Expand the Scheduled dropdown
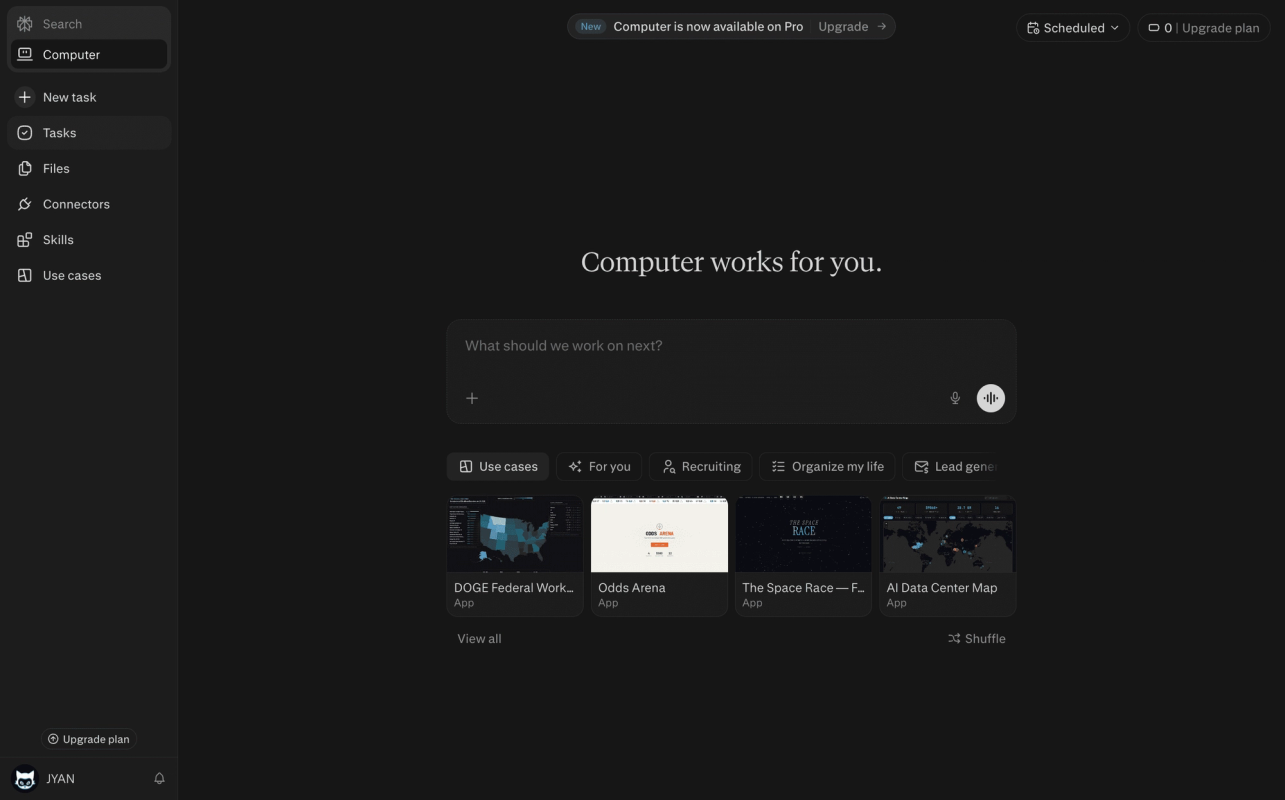The height and width of the screenshot is (800, 1285). tap(1073, 28)
